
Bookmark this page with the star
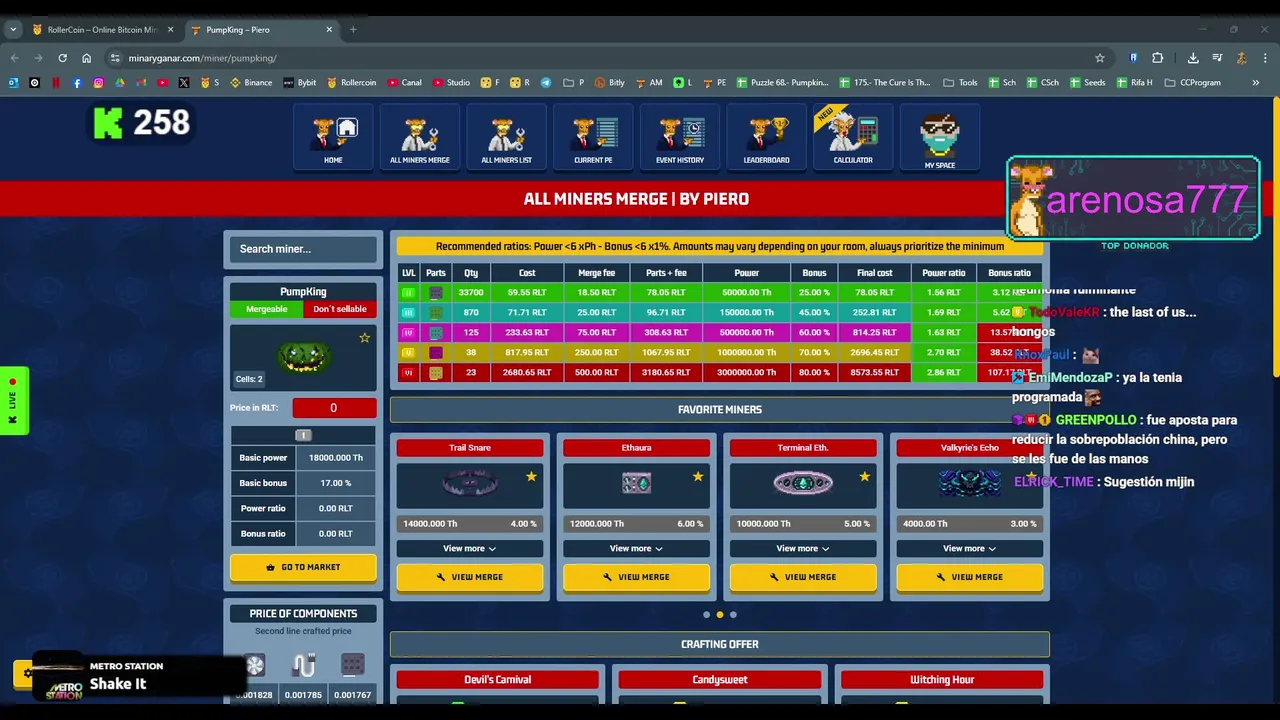click(x=1100, y=58)
